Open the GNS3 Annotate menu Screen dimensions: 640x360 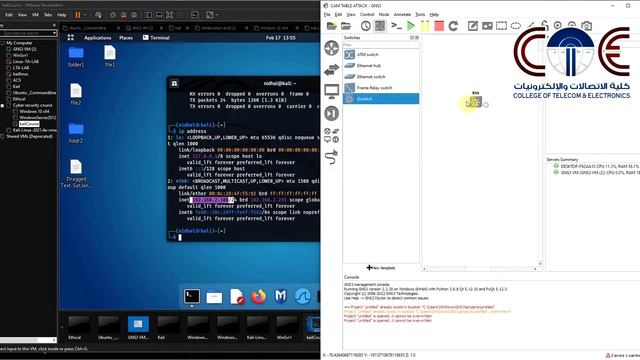(x=402, y=14)
